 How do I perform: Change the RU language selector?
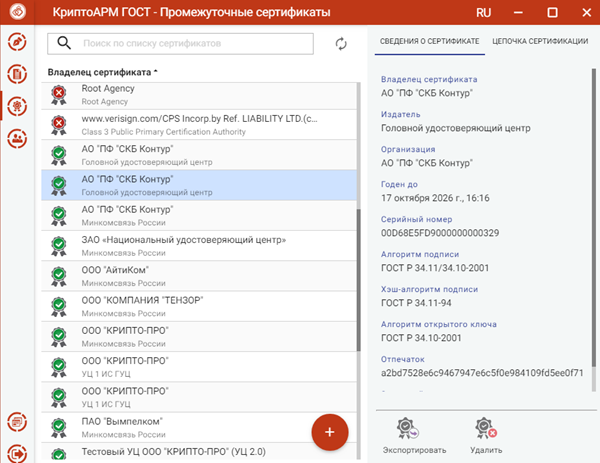pos(483,13)
